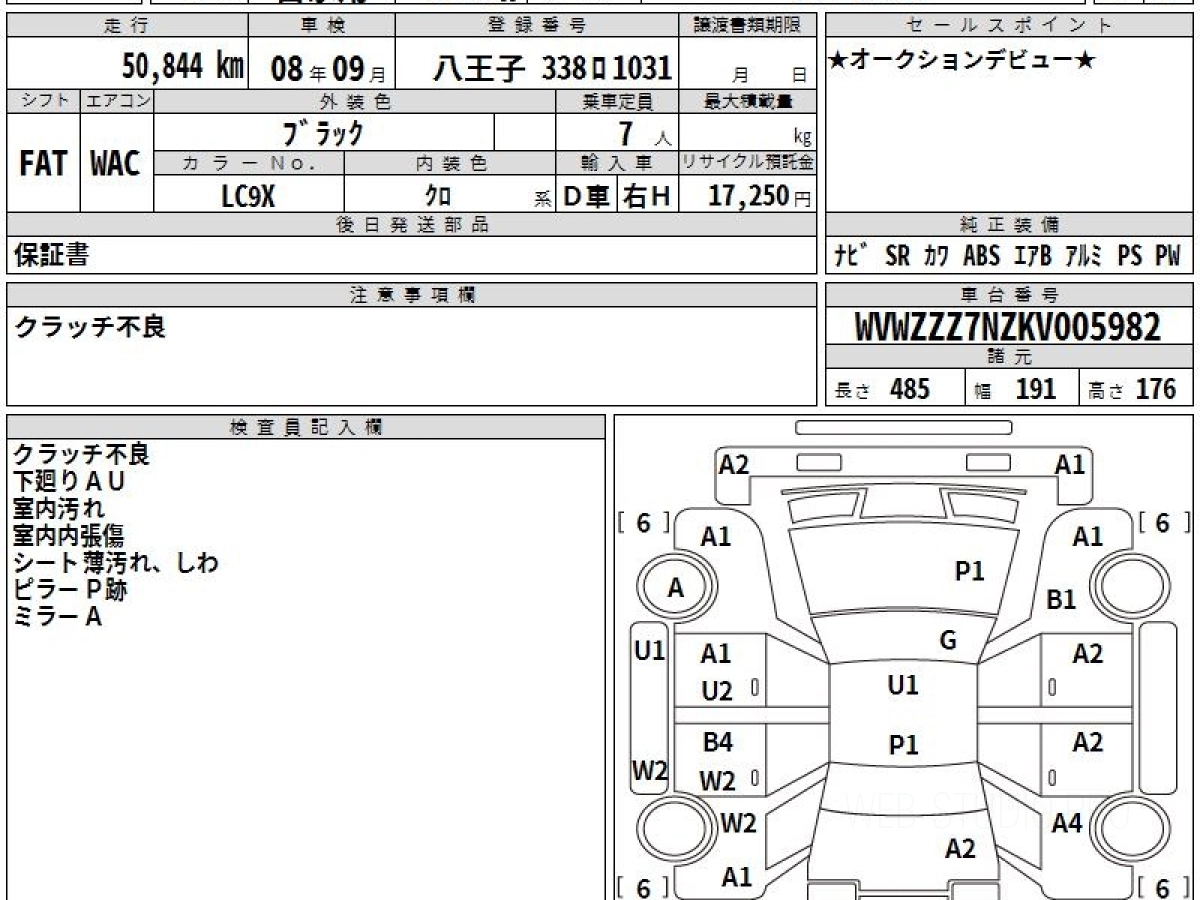This screenshot has width=1200, height=900.
Task: Select the ミラーA inspector note line
Action: tap(57, 617)
